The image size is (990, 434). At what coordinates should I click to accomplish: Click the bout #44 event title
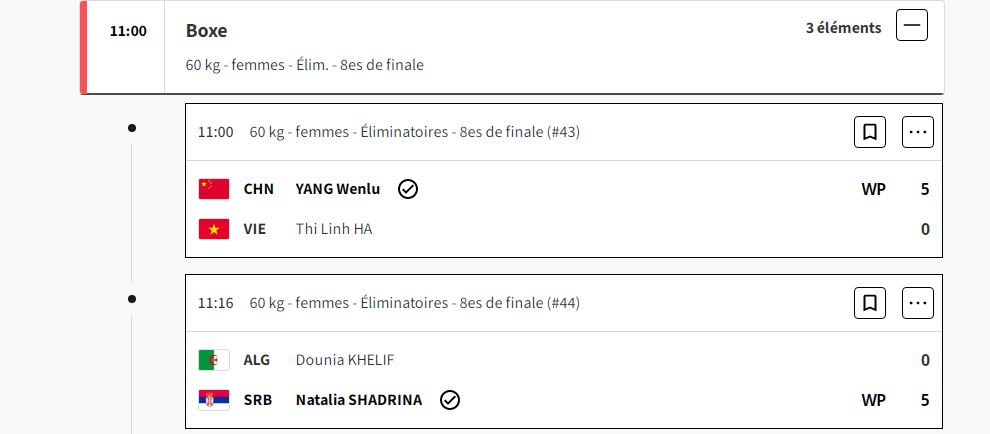pyautogui.click(x=414, y=302)
